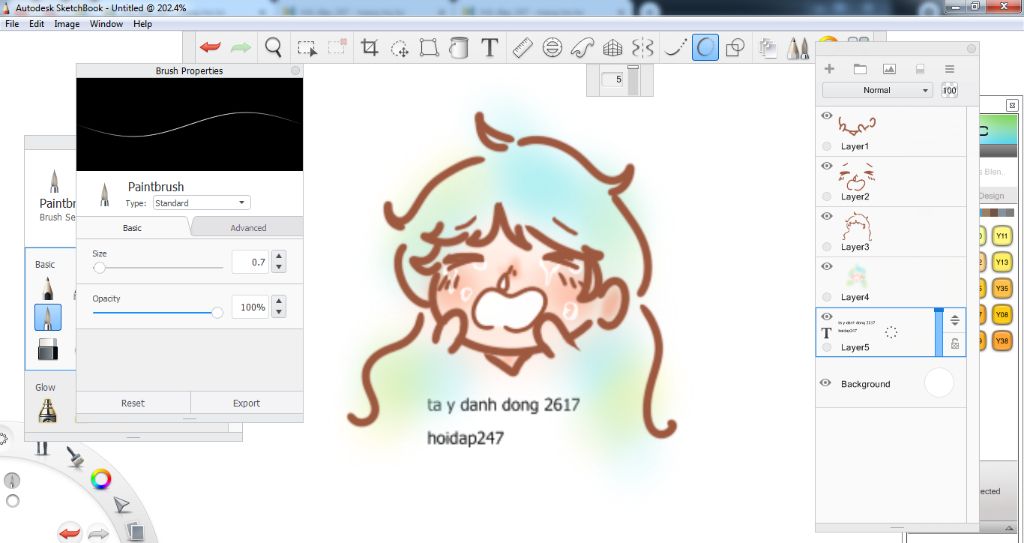Open the Perspective guides tool
This screenshot has height=543, width=1024.
tap(613, 48)
